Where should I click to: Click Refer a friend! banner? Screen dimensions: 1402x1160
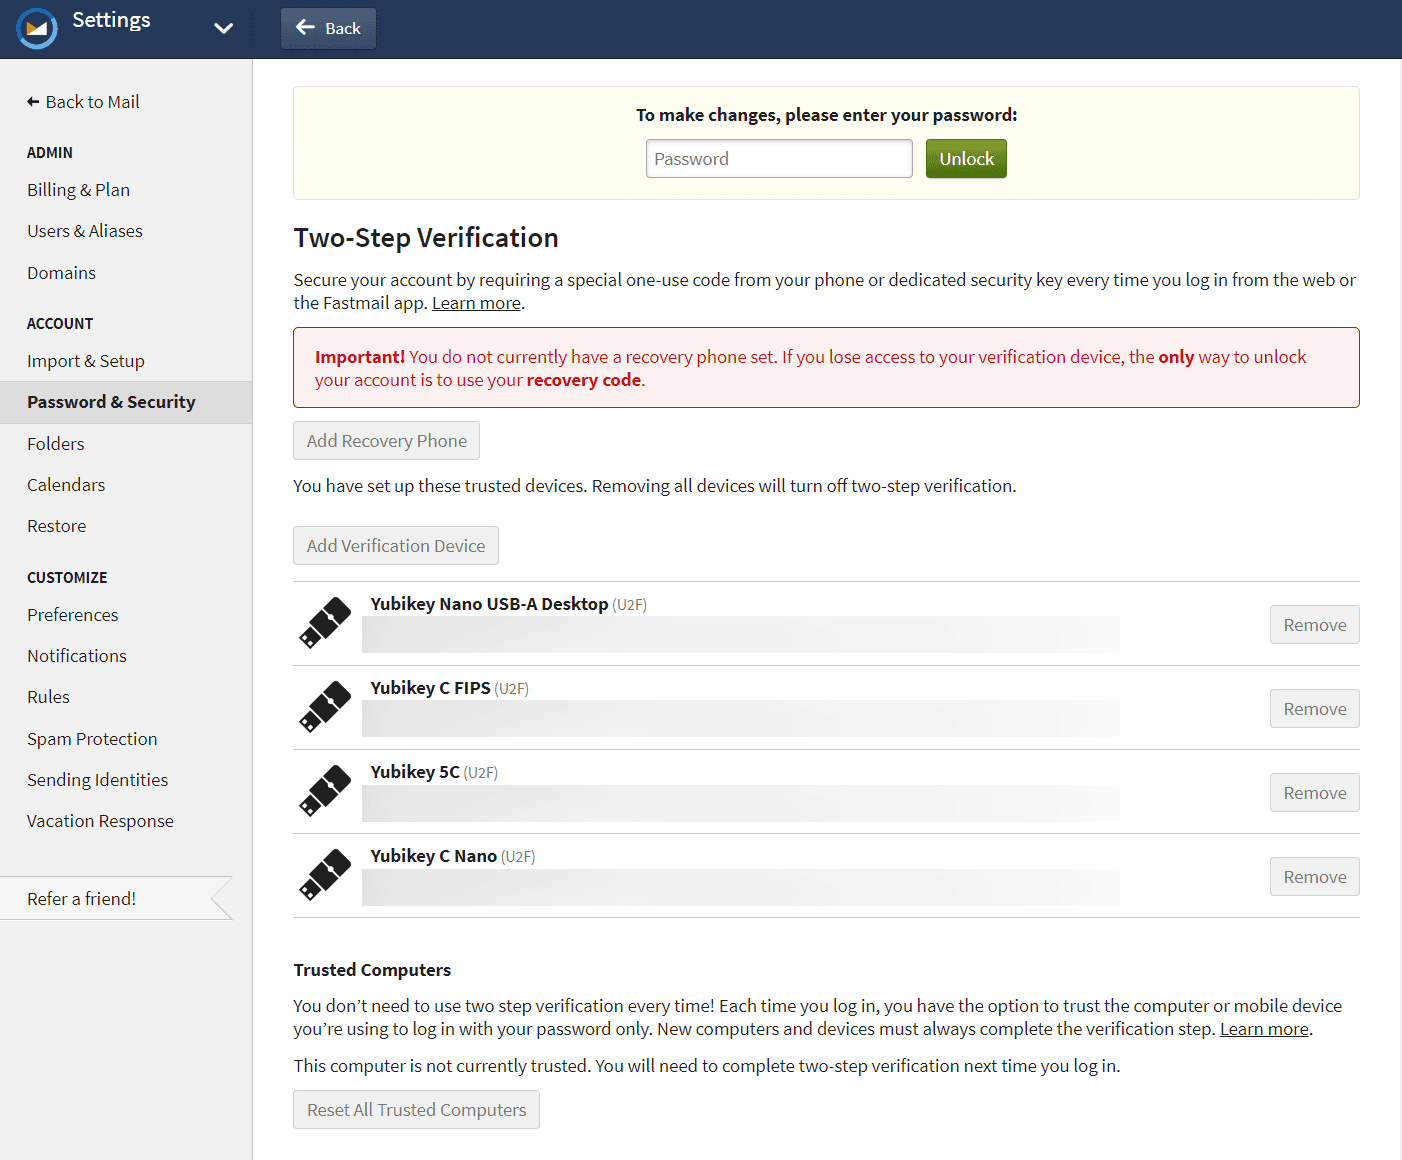(116, 898)
